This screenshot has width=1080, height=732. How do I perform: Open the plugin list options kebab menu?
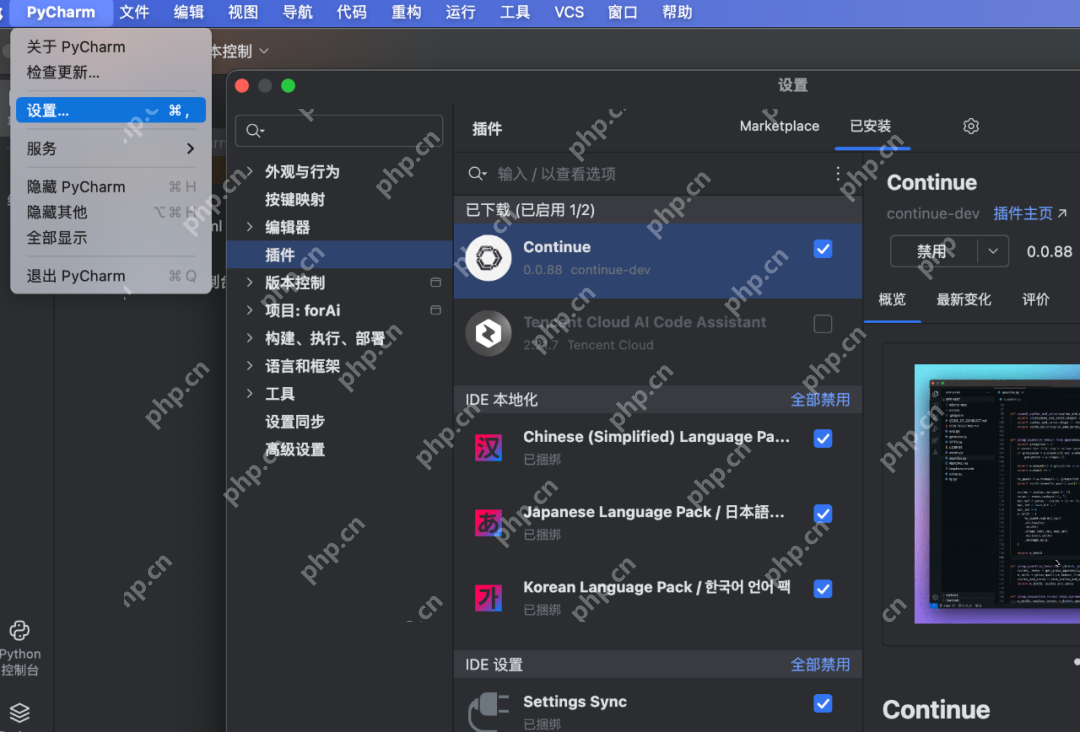click(838, 174)
